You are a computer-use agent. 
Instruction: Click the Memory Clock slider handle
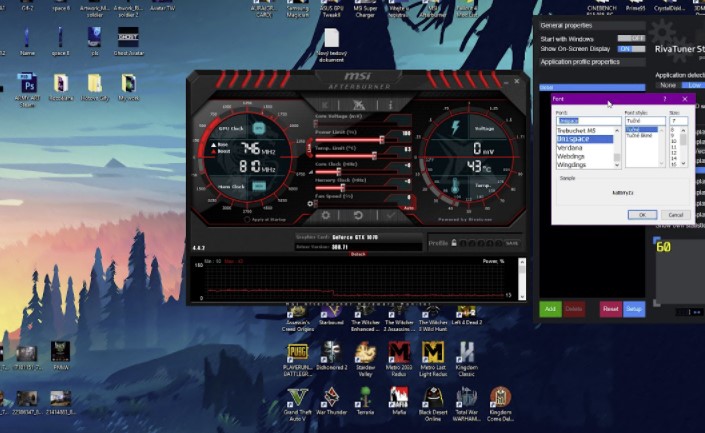(x=343, y=187)
